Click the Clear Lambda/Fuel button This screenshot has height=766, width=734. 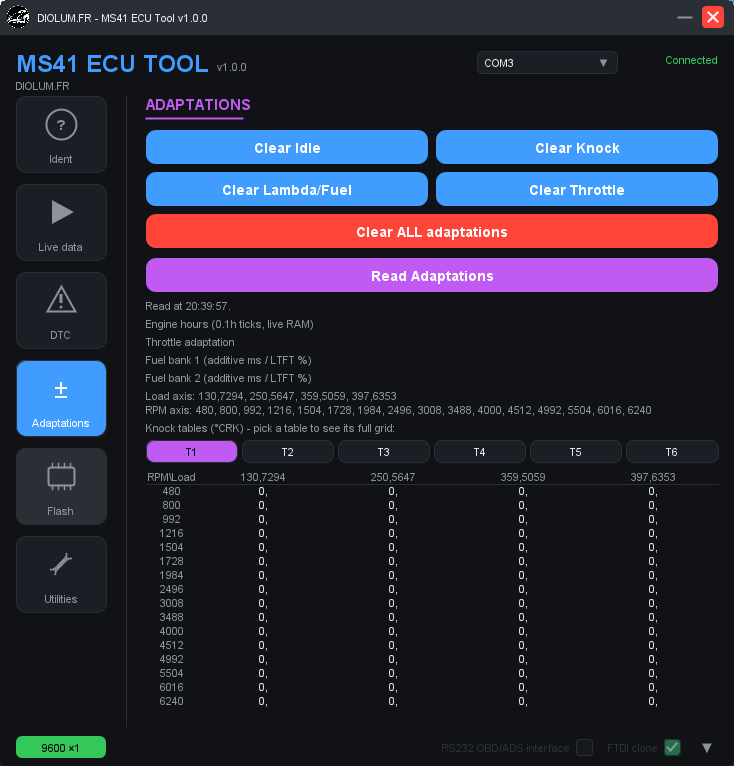[287, 190]
